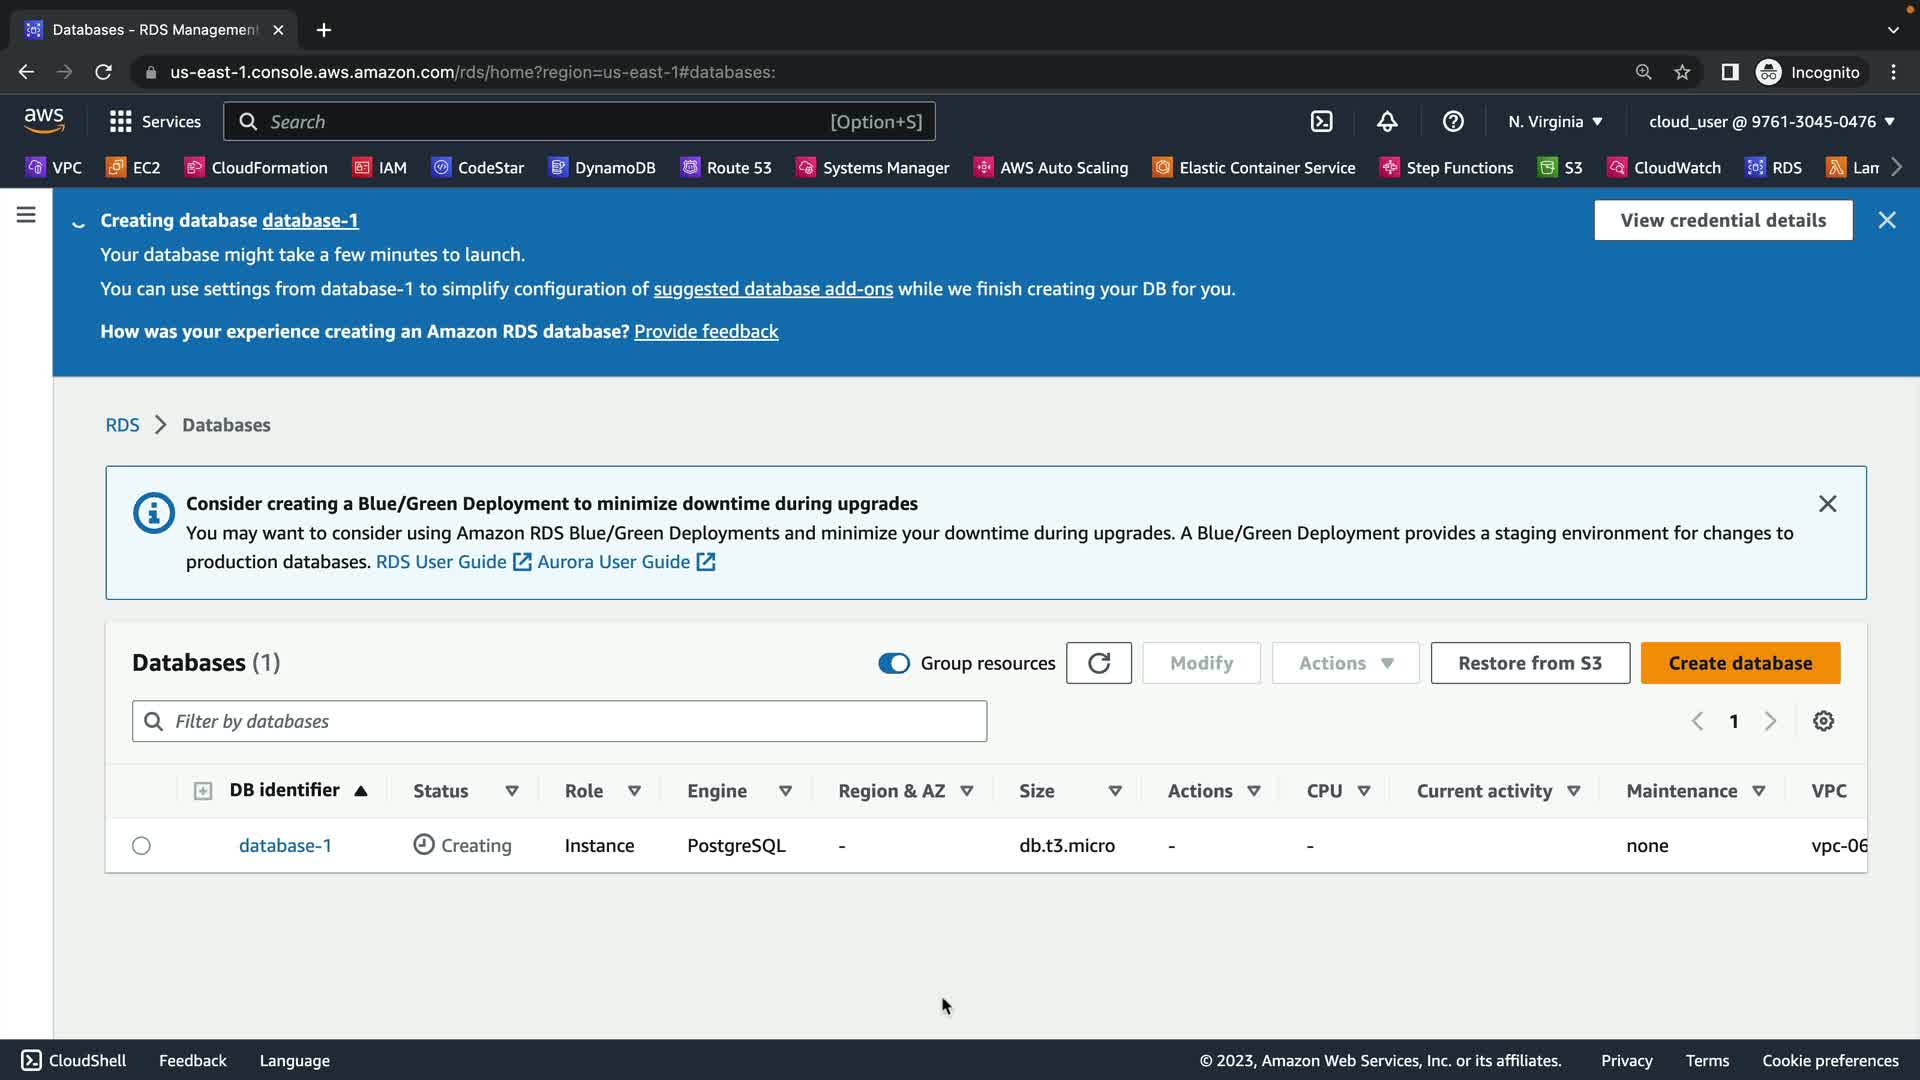Expand the cloud_user account menu
1920x1080 pixels.
pyautogui.click(x=1771, y=122)
